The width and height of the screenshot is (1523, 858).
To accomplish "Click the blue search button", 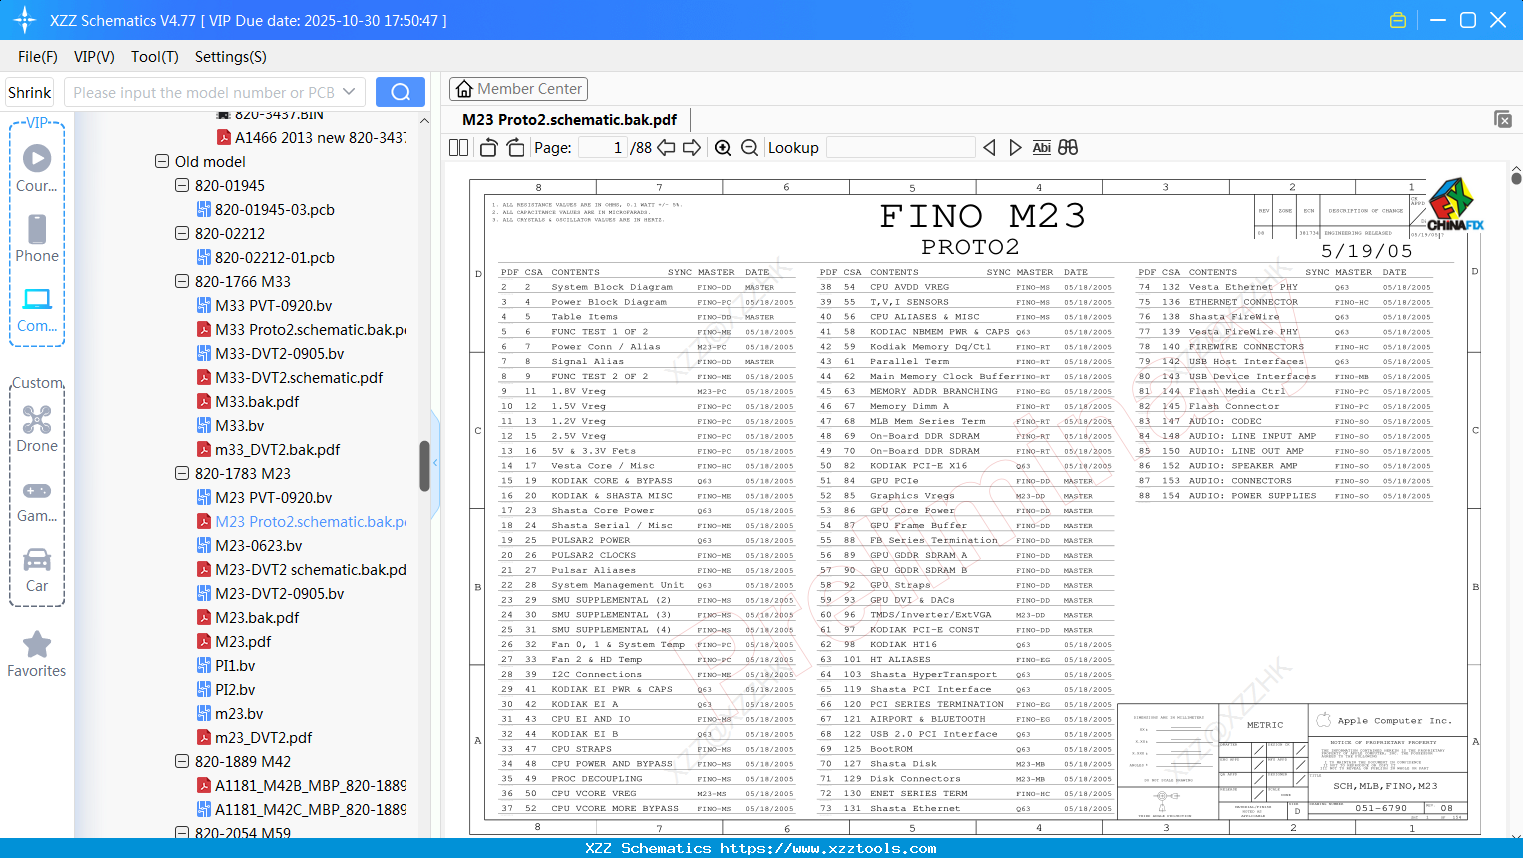I will click(400, 92).
